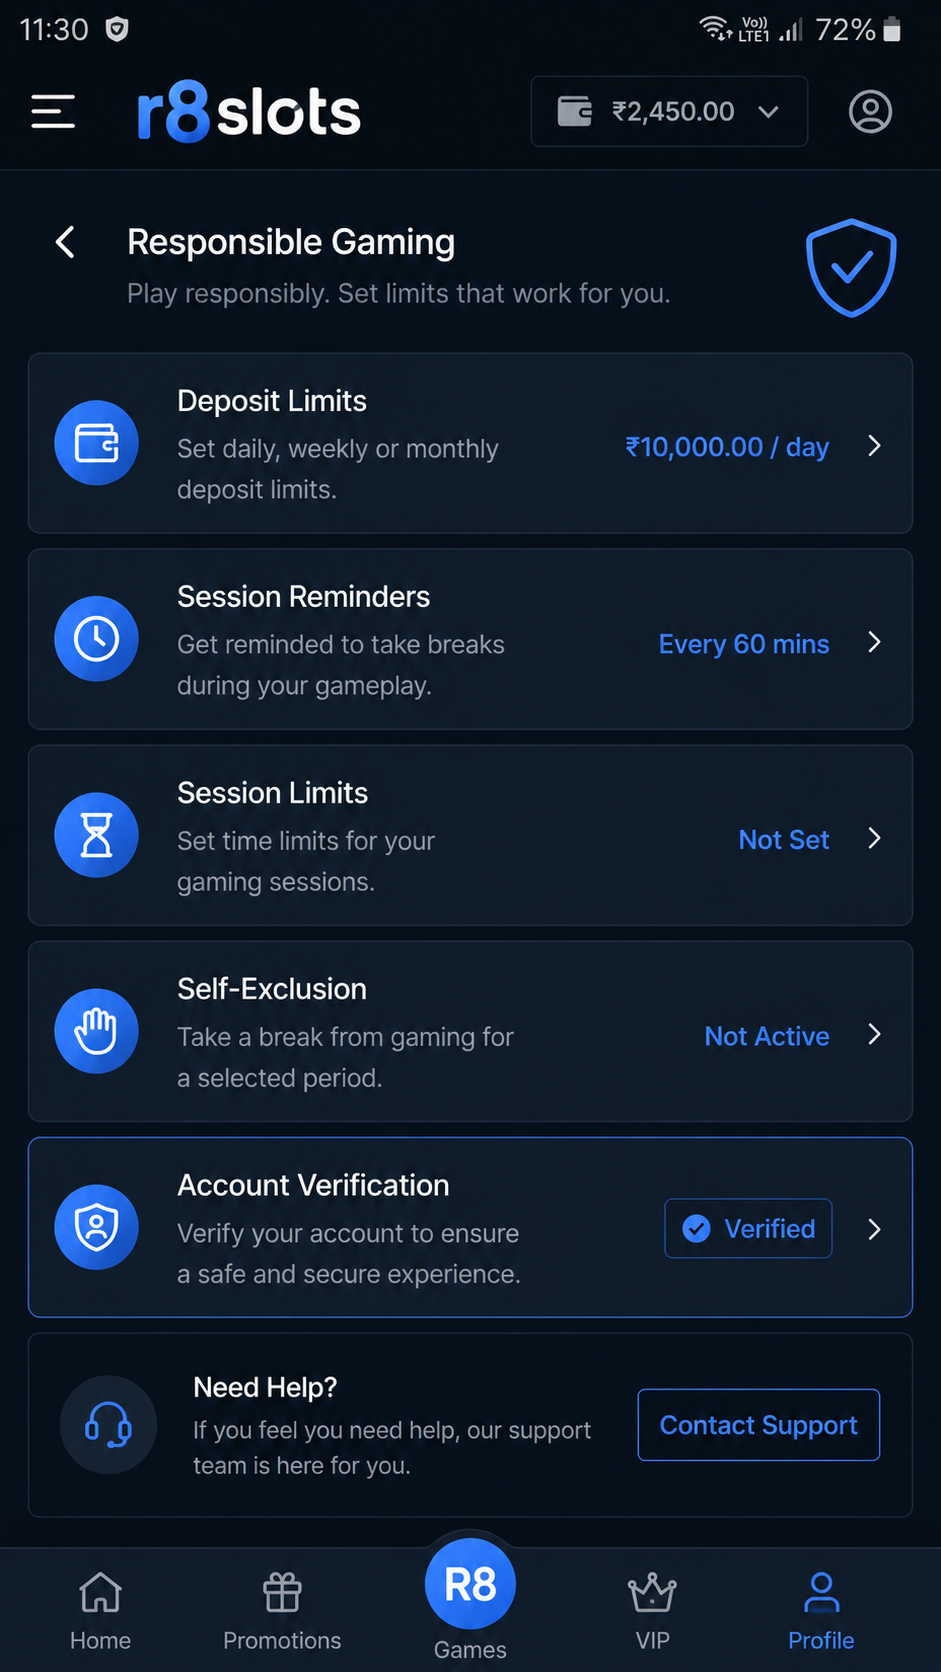Tap the Self-Exclusion hand icon
The width and height of the screenshot is (941, 1672).
pos(96,1031)
